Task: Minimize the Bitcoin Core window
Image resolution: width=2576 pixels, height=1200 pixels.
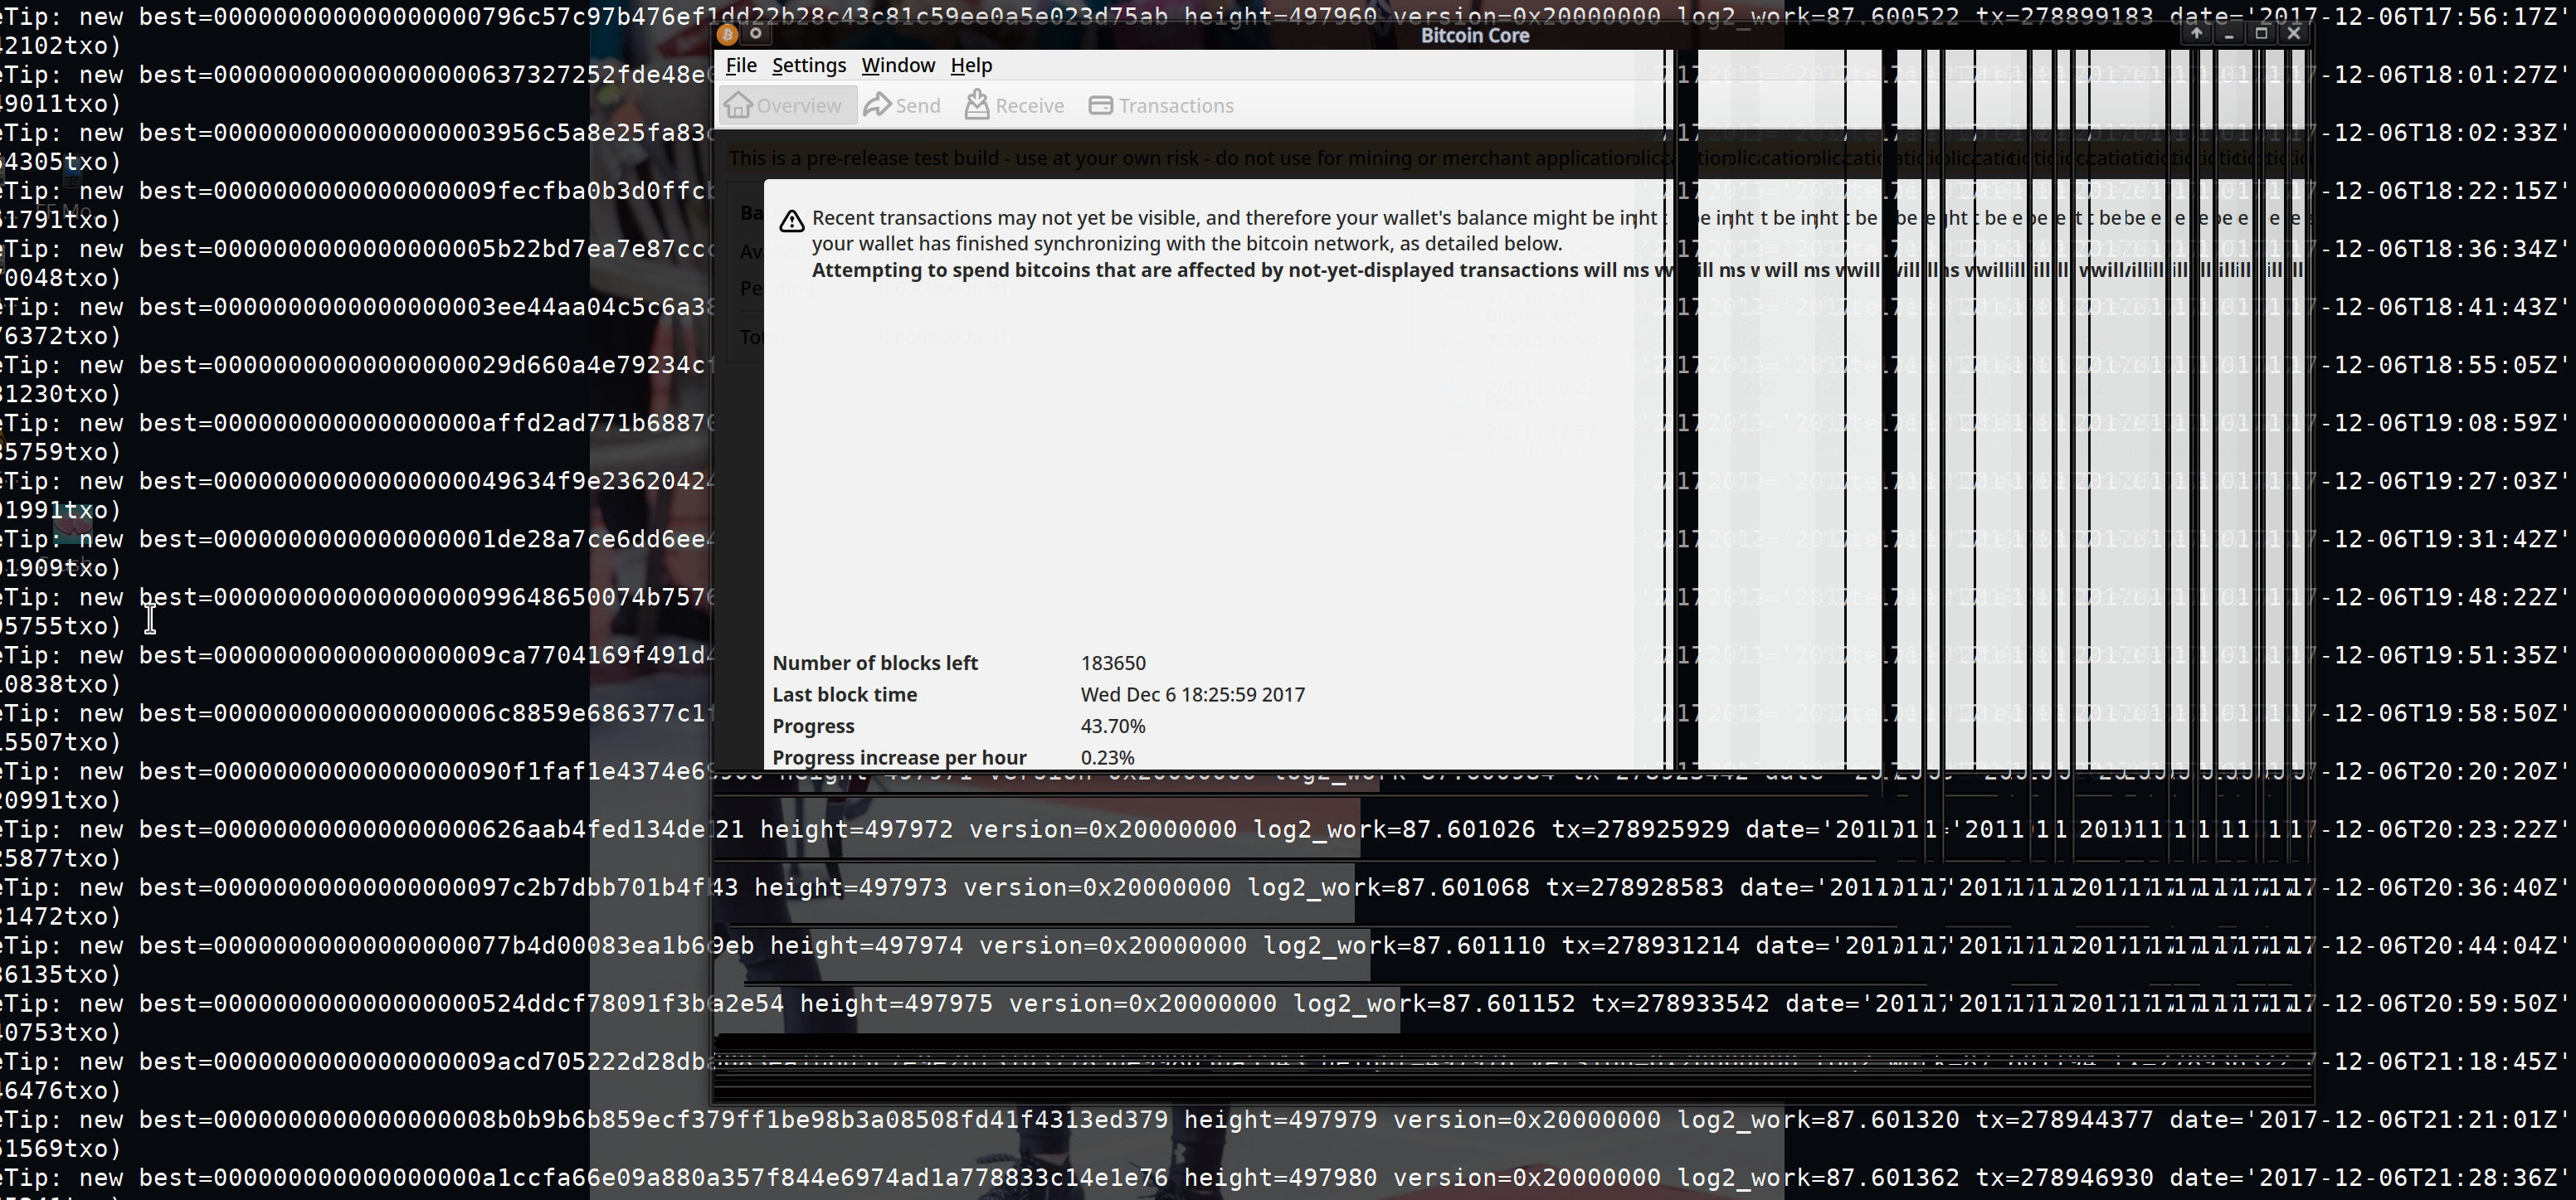Action: click(x=2229, y=33)
